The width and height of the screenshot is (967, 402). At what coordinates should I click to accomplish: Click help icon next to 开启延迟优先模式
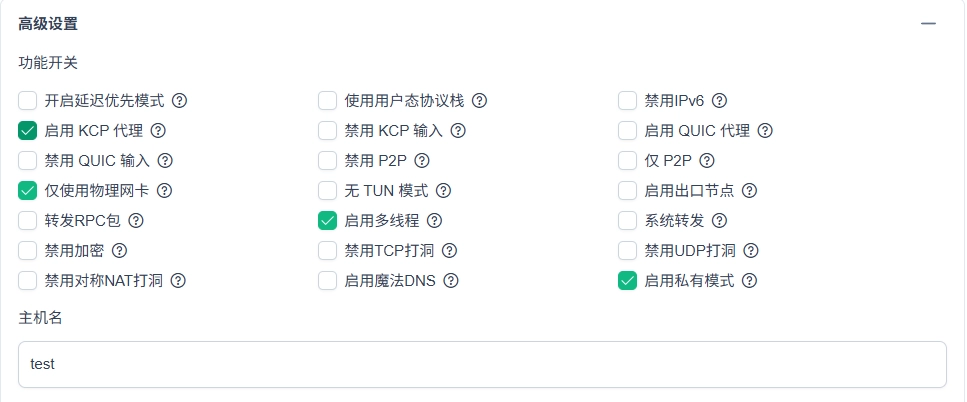[x=180, y=100]
